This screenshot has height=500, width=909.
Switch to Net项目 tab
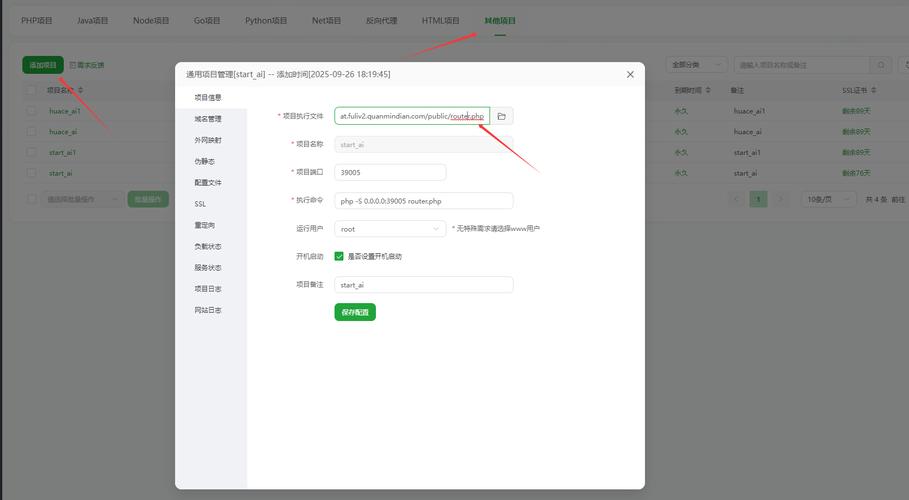[x=326, y=20]
